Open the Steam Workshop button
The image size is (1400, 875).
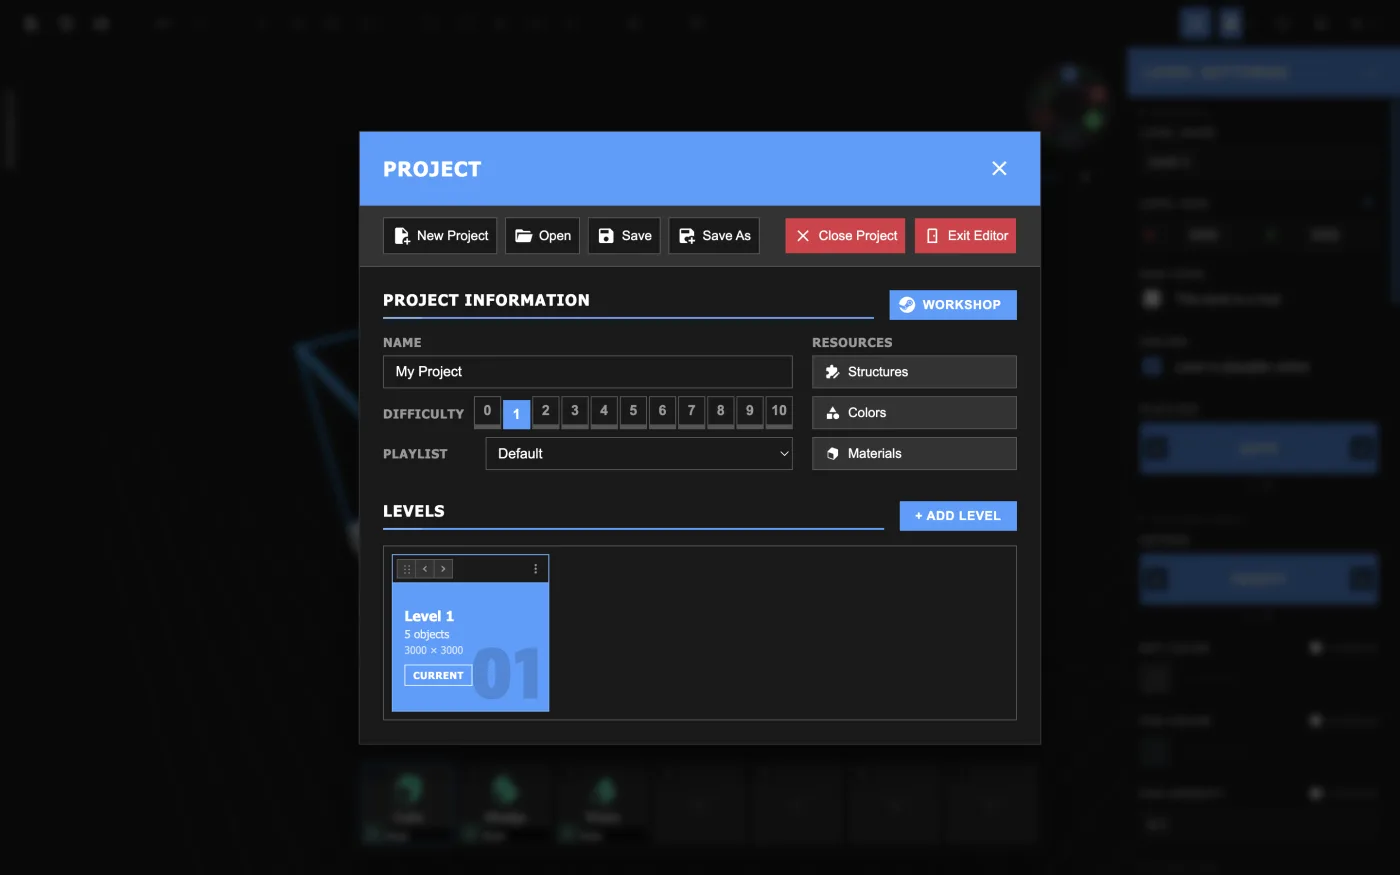953,305
